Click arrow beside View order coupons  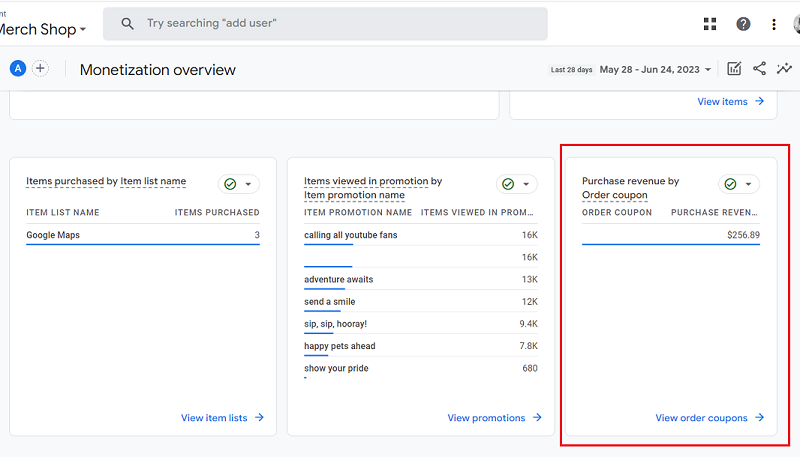760,417
